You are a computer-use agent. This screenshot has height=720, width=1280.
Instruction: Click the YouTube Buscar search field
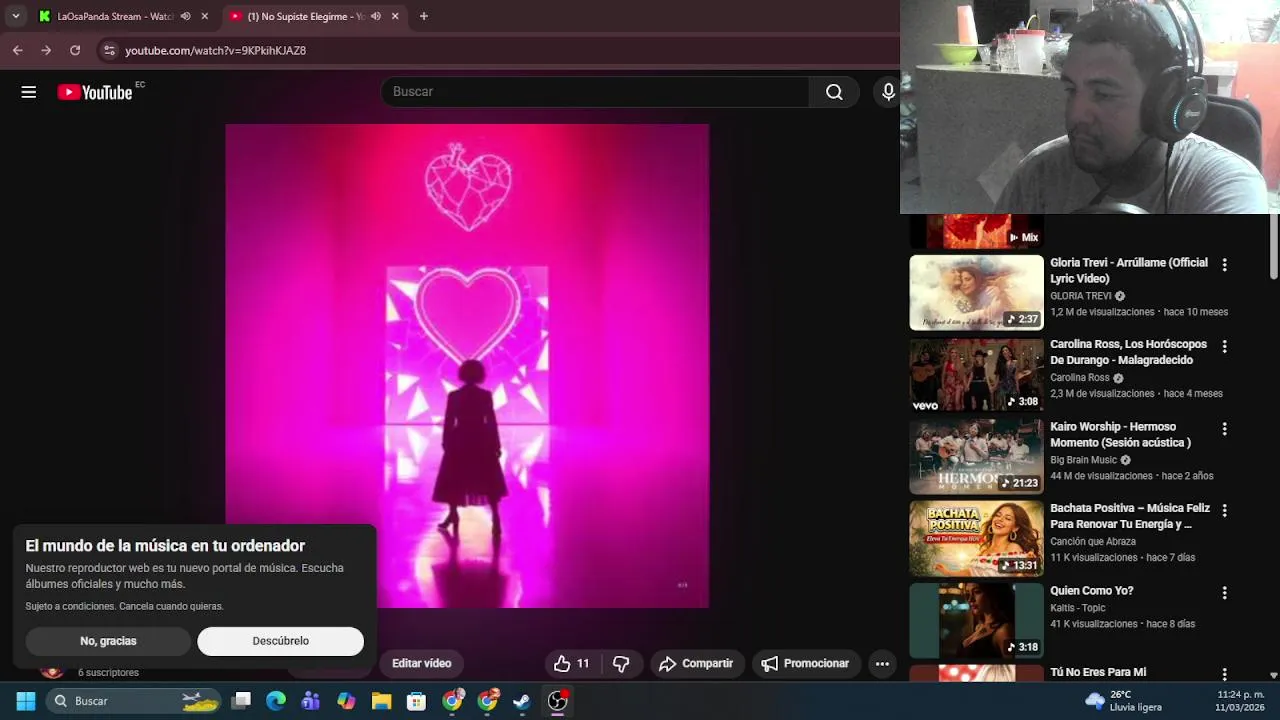(595, 92)
